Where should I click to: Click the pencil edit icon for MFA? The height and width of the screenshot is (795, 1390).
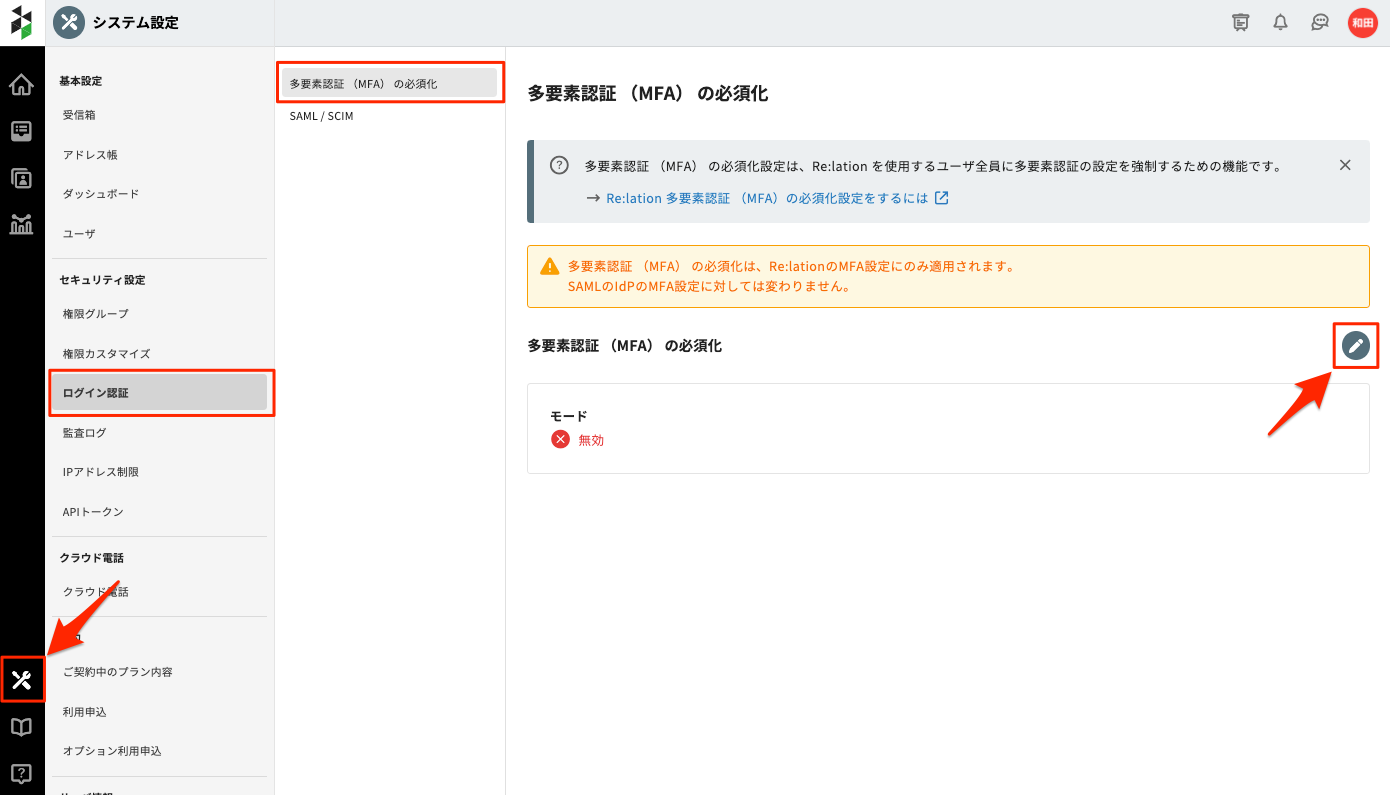point(1355,346)
